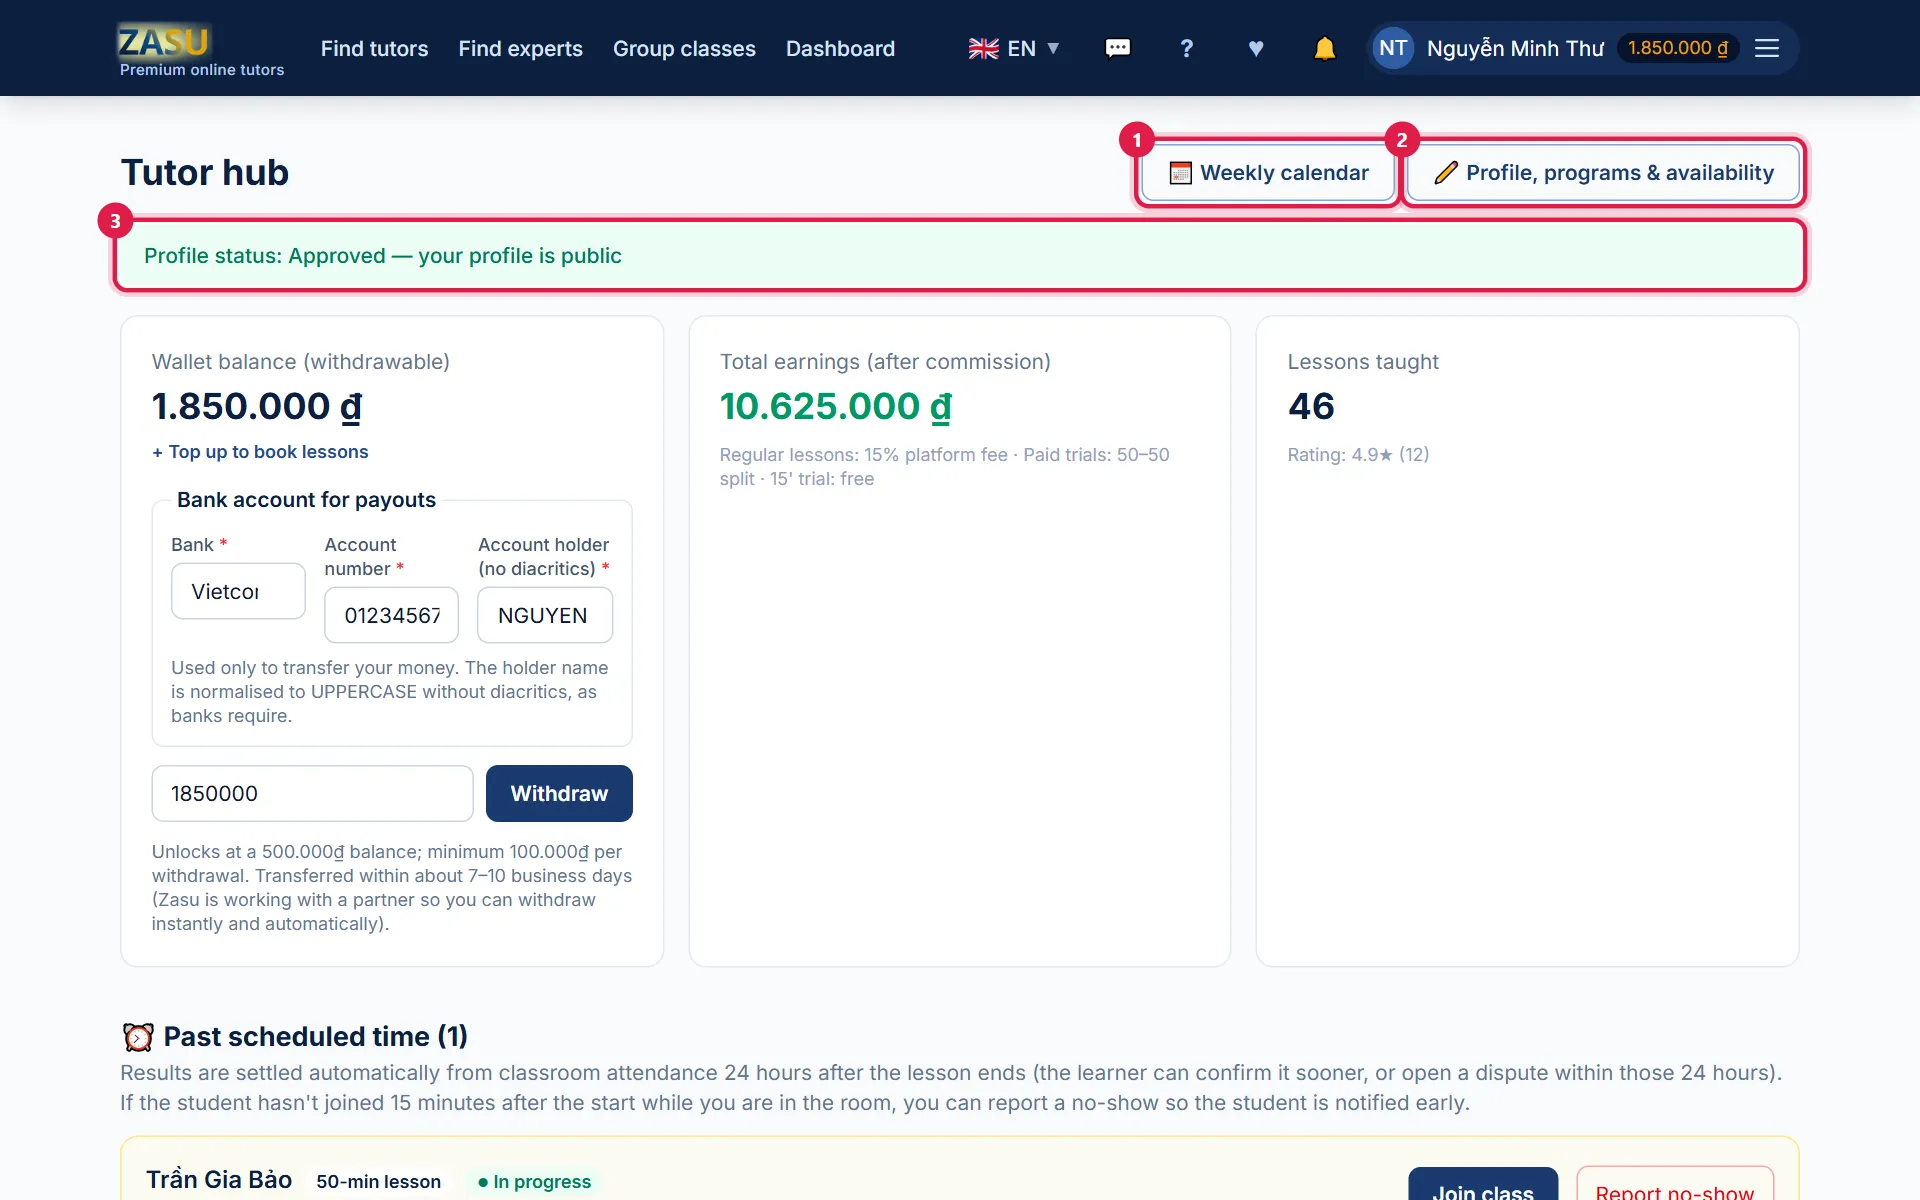Click the Rating: 4.9★ (12) text
The width and height of the screenshot is (1920, 1200).
1358,455
